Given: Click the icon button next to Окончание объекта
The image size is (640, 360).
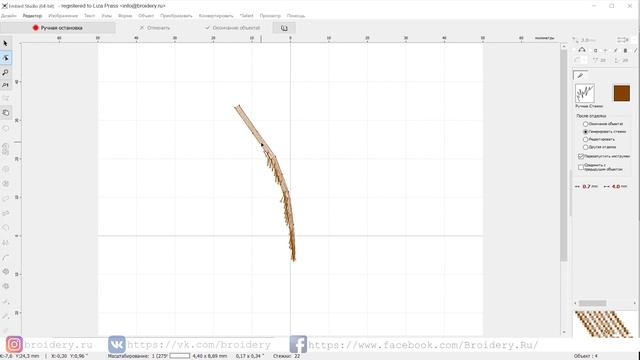Looking at the screenshot, I should pyautogui.click(x=284, y=28).
